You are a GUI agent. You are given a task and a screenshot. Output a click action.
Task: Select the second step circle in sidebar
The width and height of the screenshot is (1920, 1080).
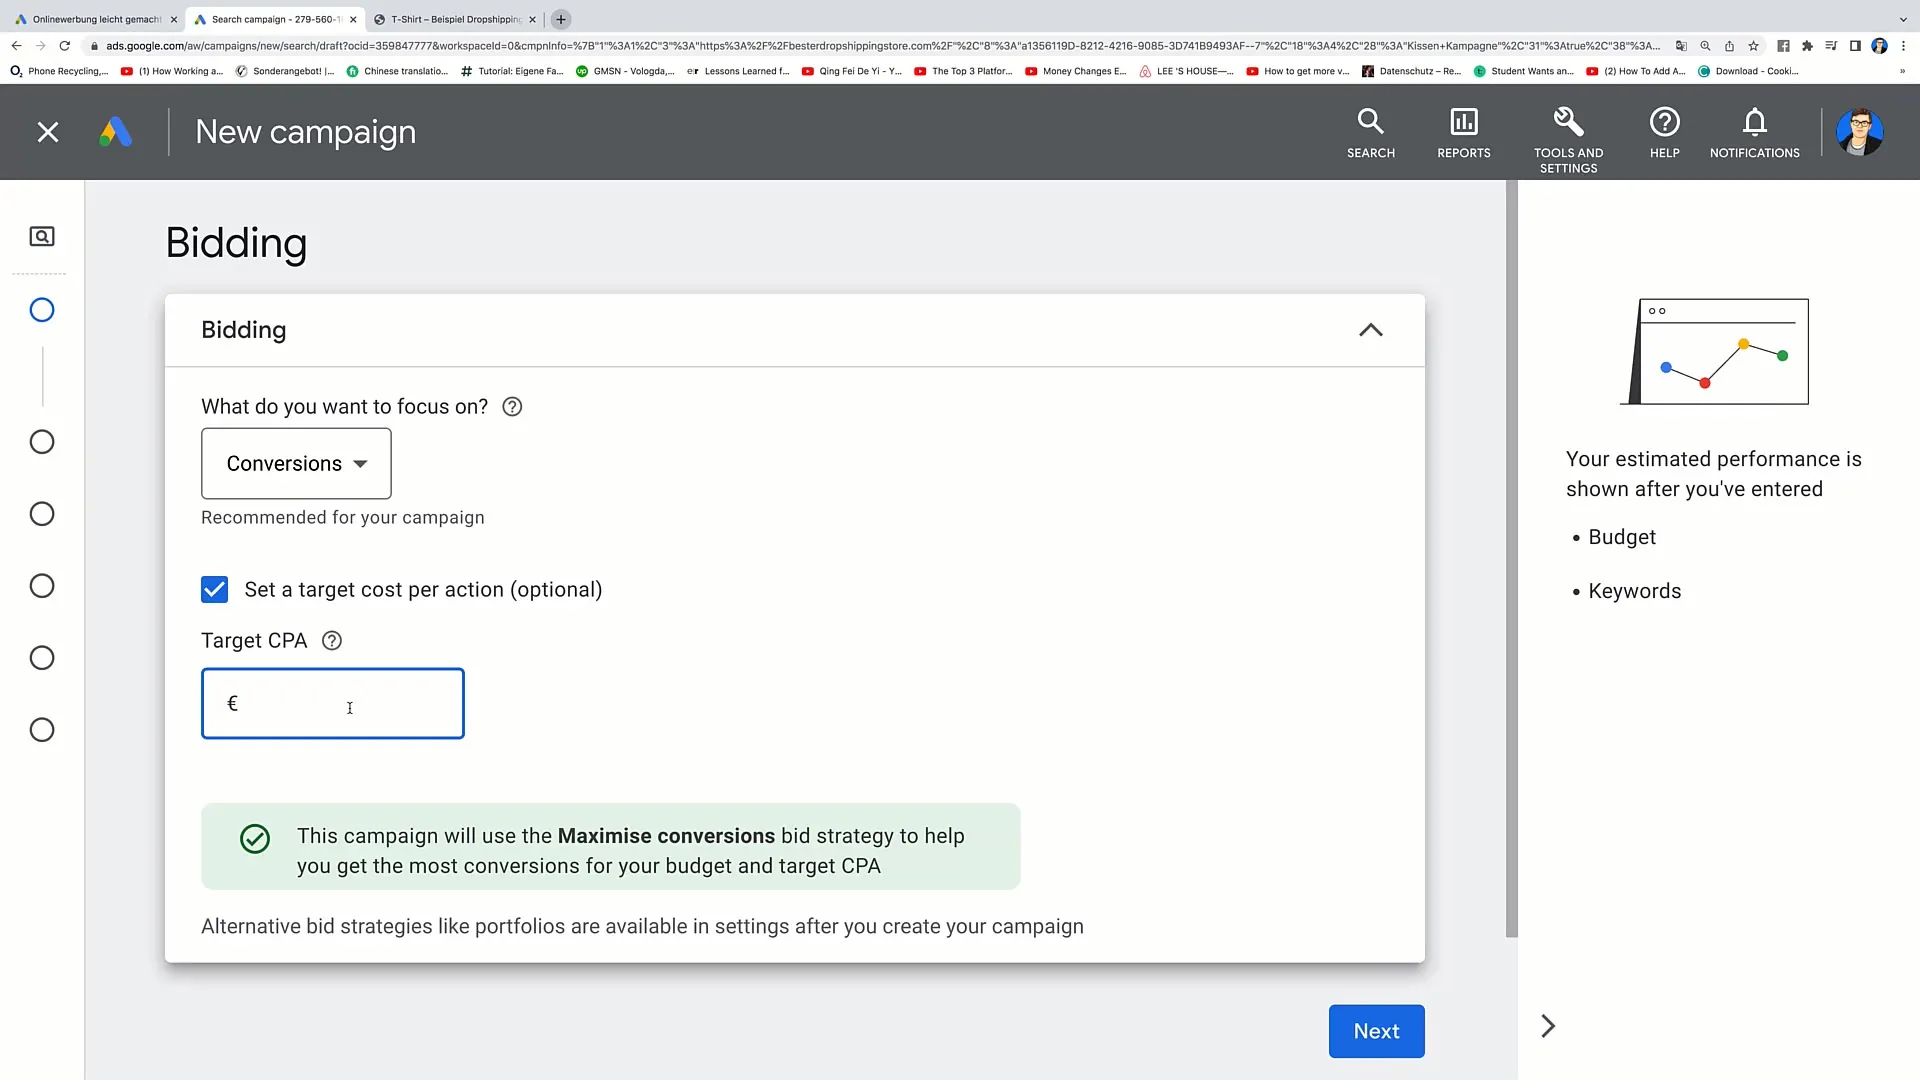pos(42,442)
